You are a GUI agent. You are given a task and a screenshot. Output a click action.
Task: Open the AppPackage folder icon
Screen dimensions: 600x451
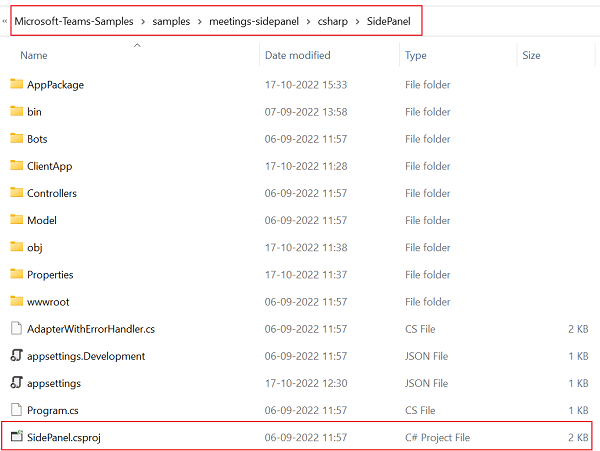pyautogui.click(x=16, y=84)
